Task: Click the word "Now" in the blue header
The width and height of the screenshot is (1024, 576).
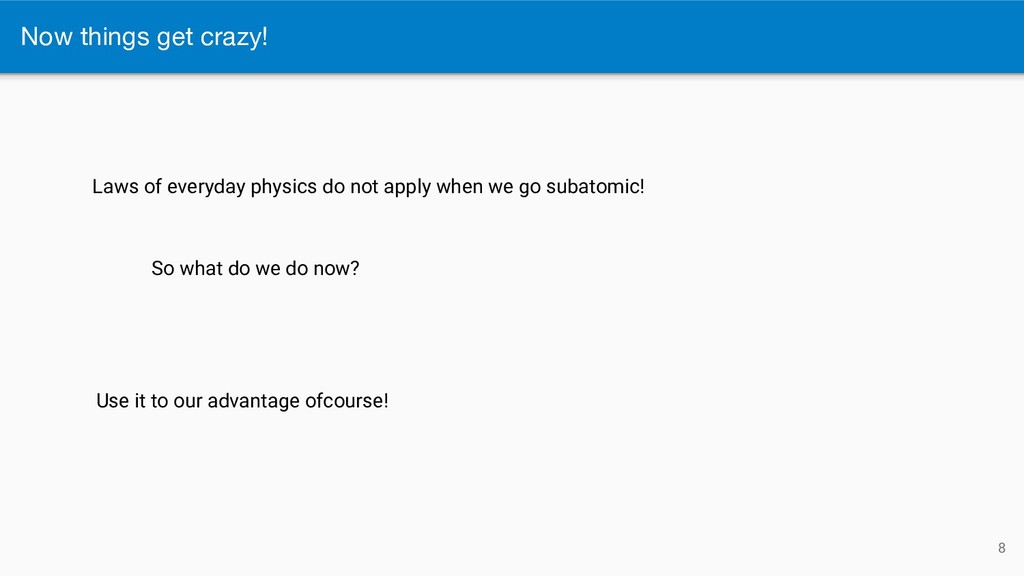Action: point(42,37)
